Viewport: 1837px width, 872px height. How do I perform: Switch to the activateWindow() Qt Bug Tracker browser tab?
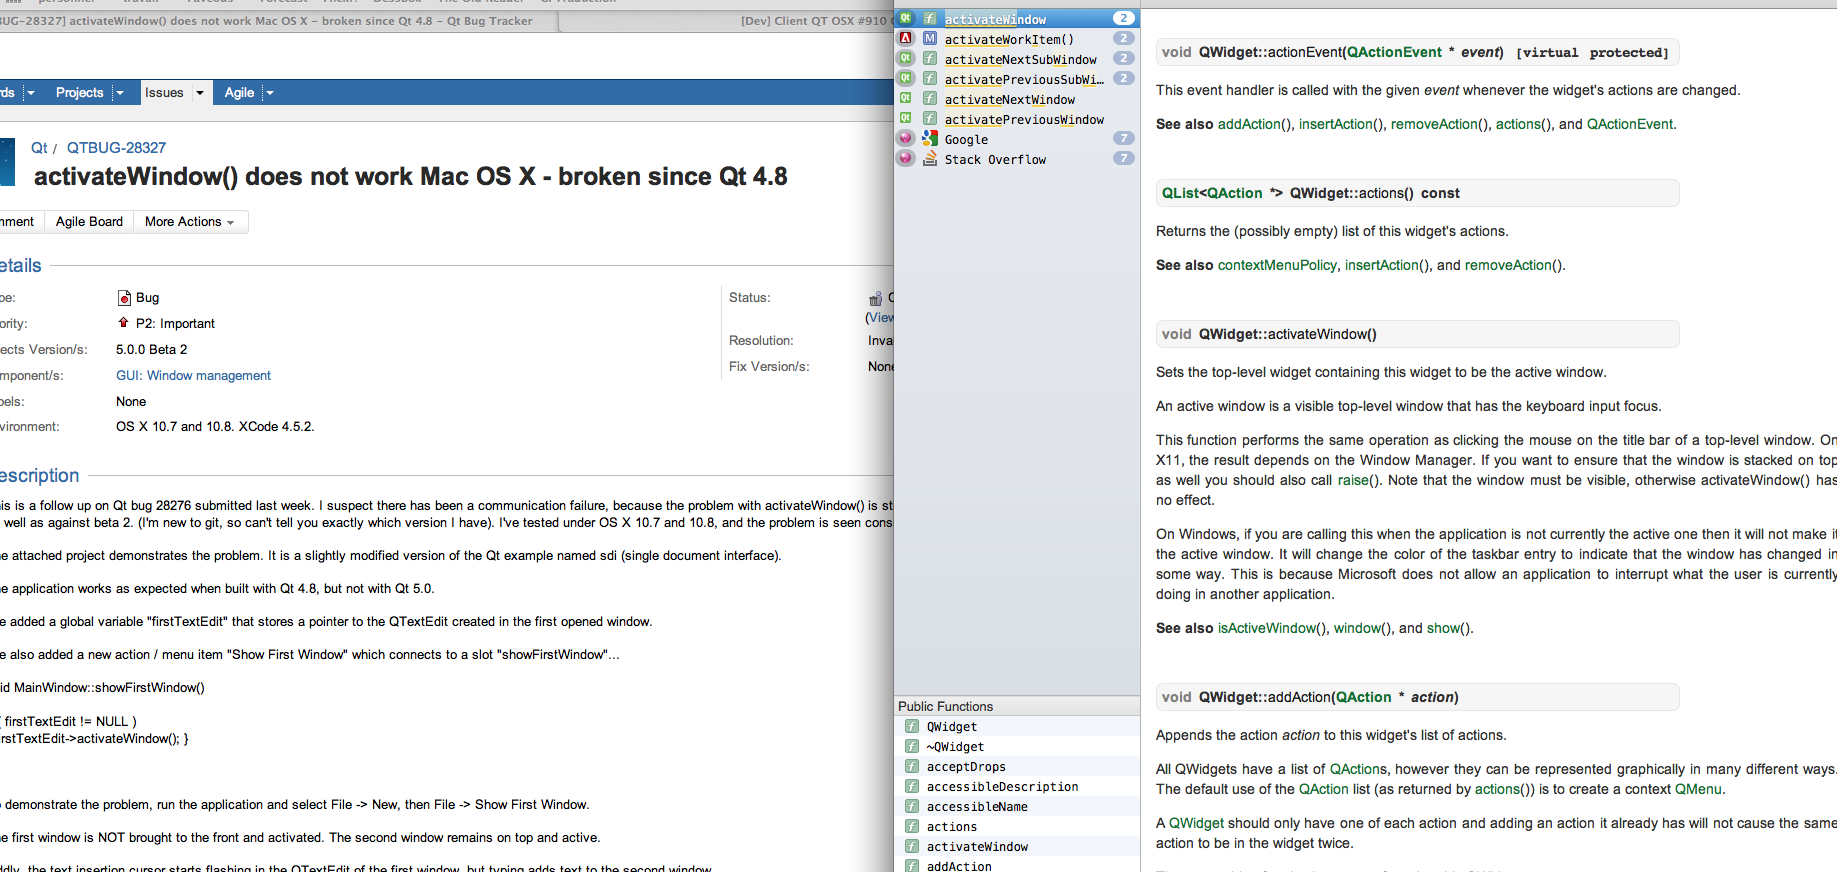pyautogui.click(x=278, y=21)
